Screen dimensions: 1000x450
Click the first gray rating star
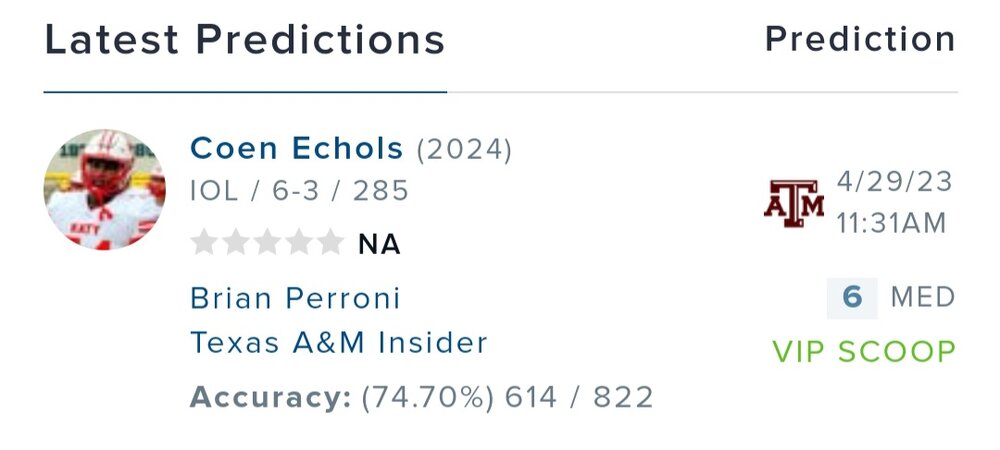205,243
